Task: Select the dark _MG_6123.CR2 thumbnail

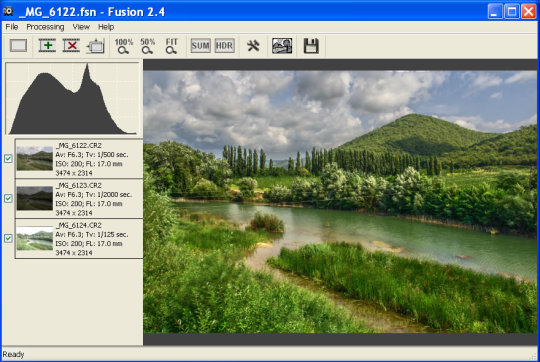Action: [x=35, y=198]
